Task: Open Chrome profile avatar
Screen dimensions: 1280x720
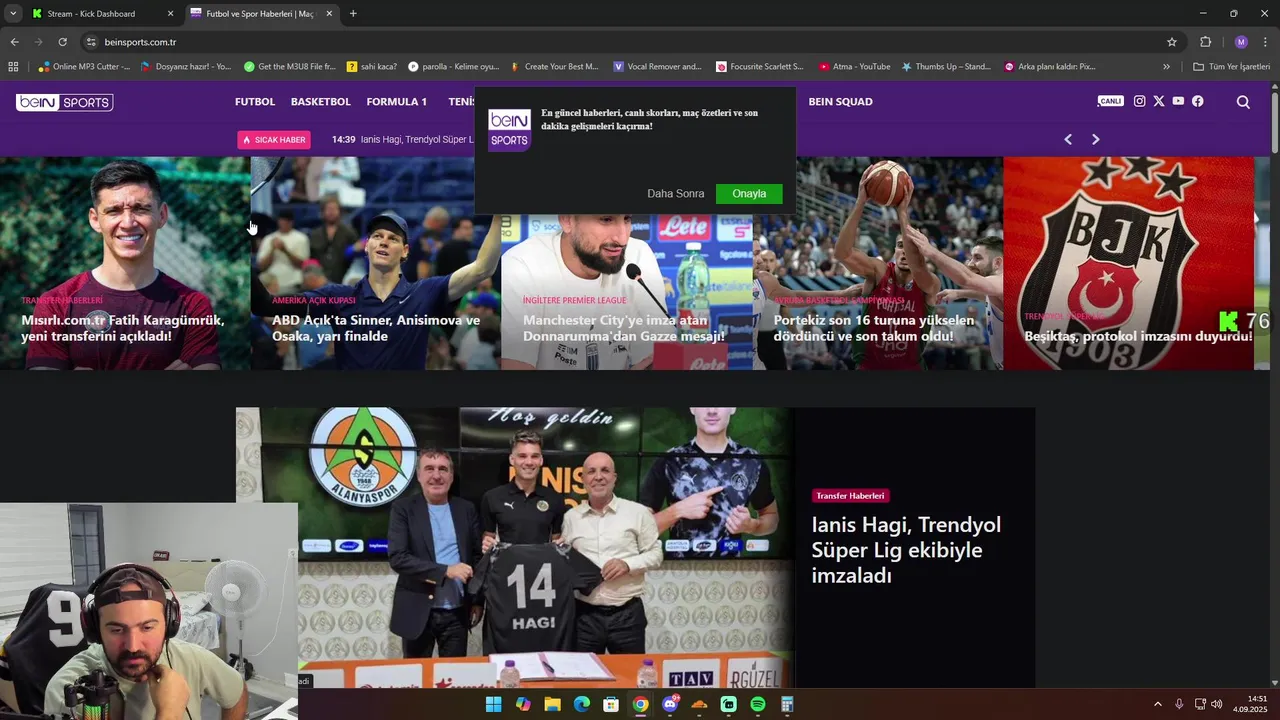Action: [x=1241, y=42]
